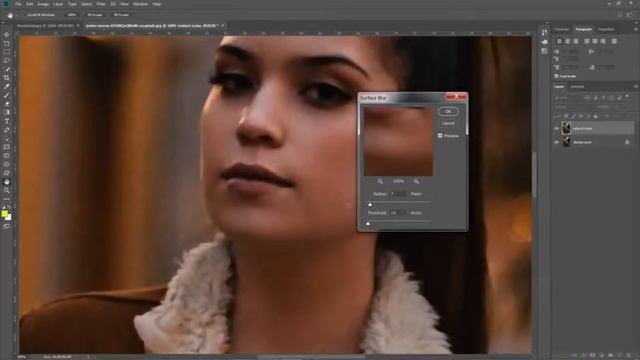Open the Edit Toolbar three-dots menu

coord(7,199)
